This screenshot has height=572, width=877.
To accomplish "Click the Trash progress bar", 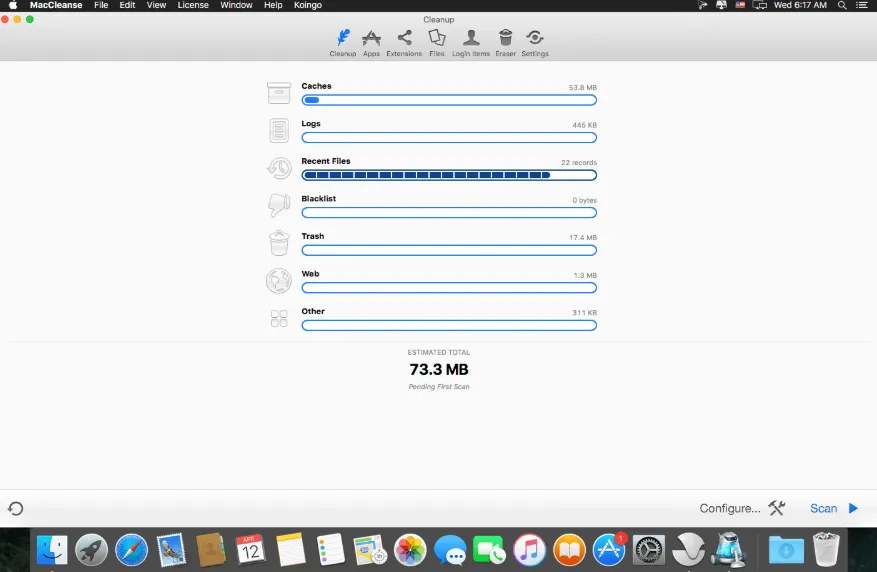I will tap(449, 250).
